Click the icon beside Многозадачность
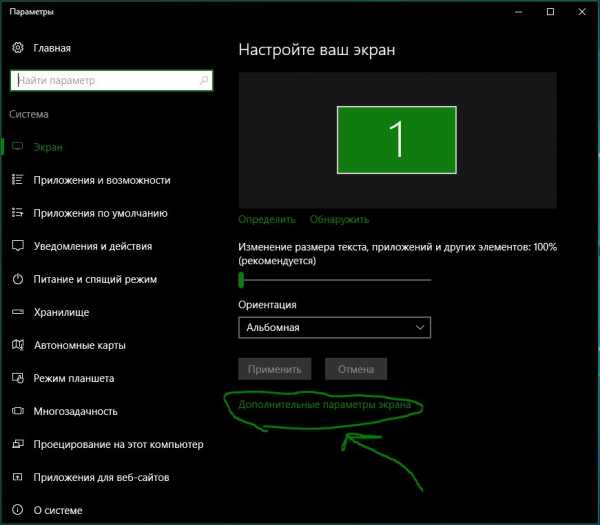Viewport: 600px width, 525px height. tap(18, 411)
